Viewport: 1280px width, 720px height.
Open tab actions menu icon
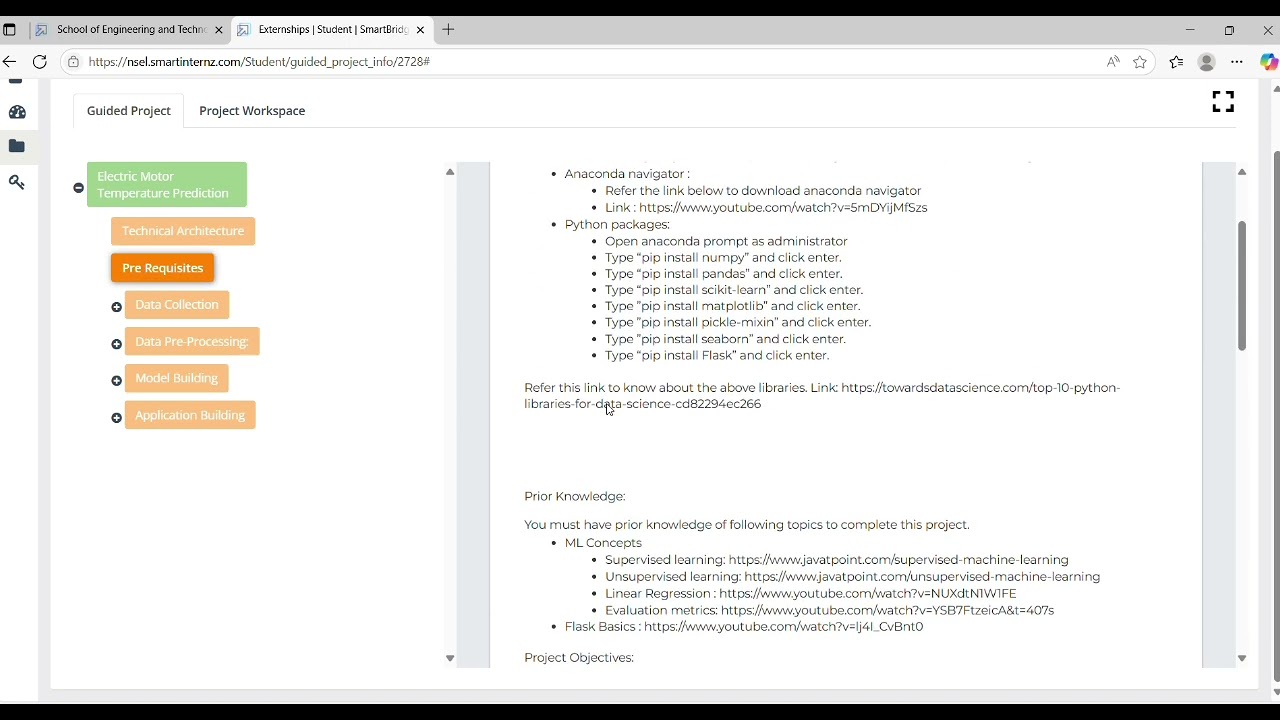click(10, 30)
